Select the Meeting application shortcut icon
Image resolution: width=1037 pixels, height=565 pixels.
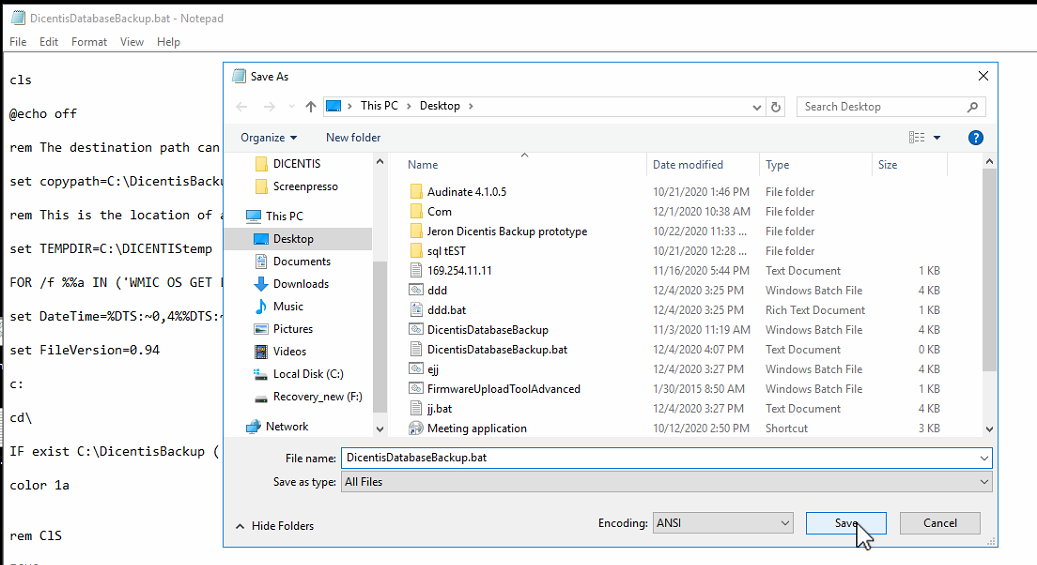click(x=417, y=428)
